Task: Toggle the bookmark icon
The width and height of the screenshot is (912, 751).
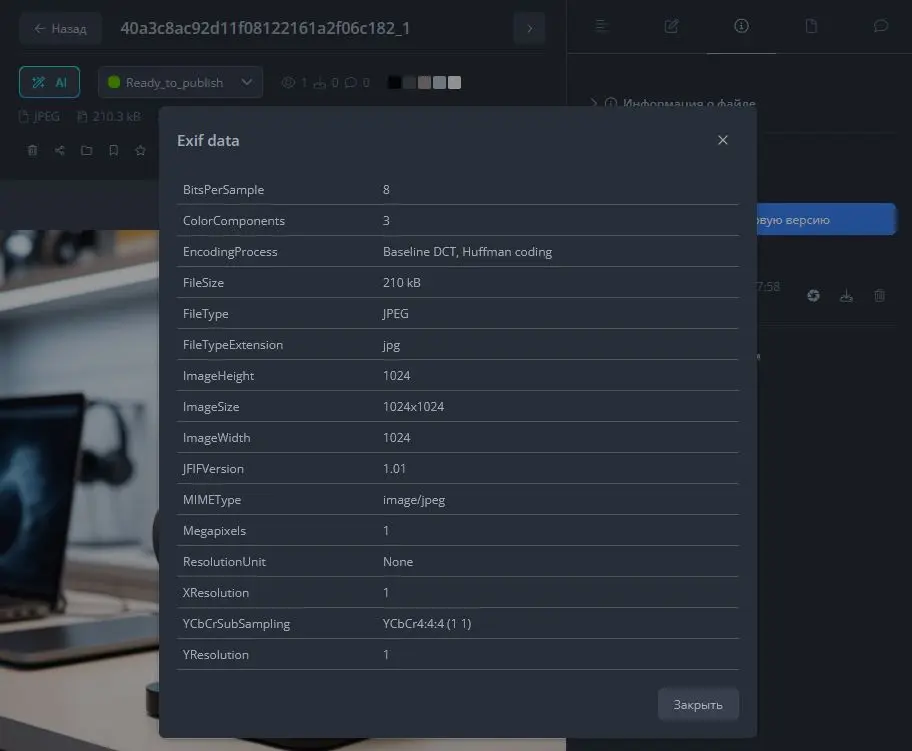Action: (113, 151)
